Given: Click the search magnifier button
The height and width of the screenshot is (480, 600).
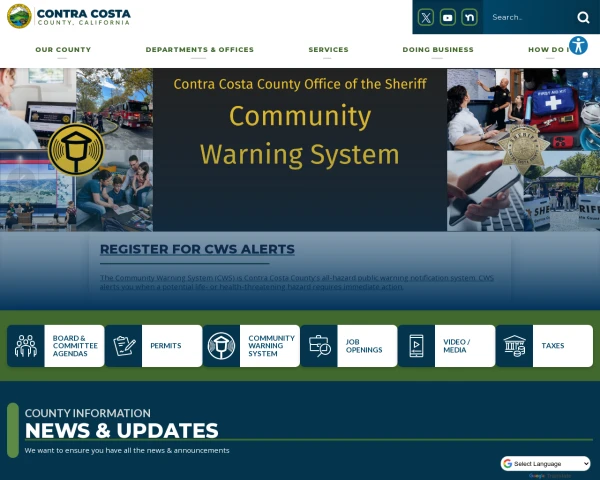Looking at the screenshot, I should pos(583,17).
